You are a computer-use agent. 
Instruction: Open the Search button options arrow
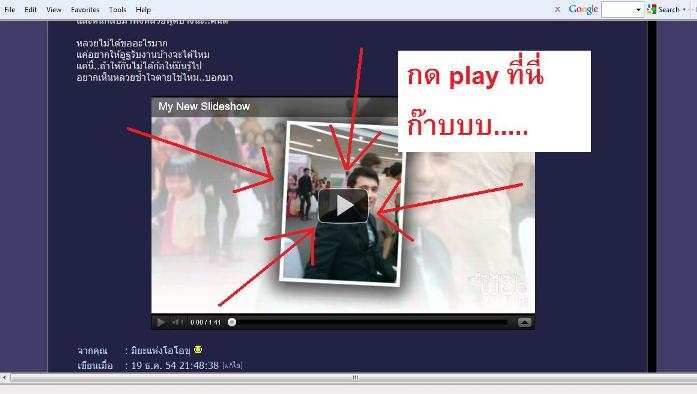[684, 9]
